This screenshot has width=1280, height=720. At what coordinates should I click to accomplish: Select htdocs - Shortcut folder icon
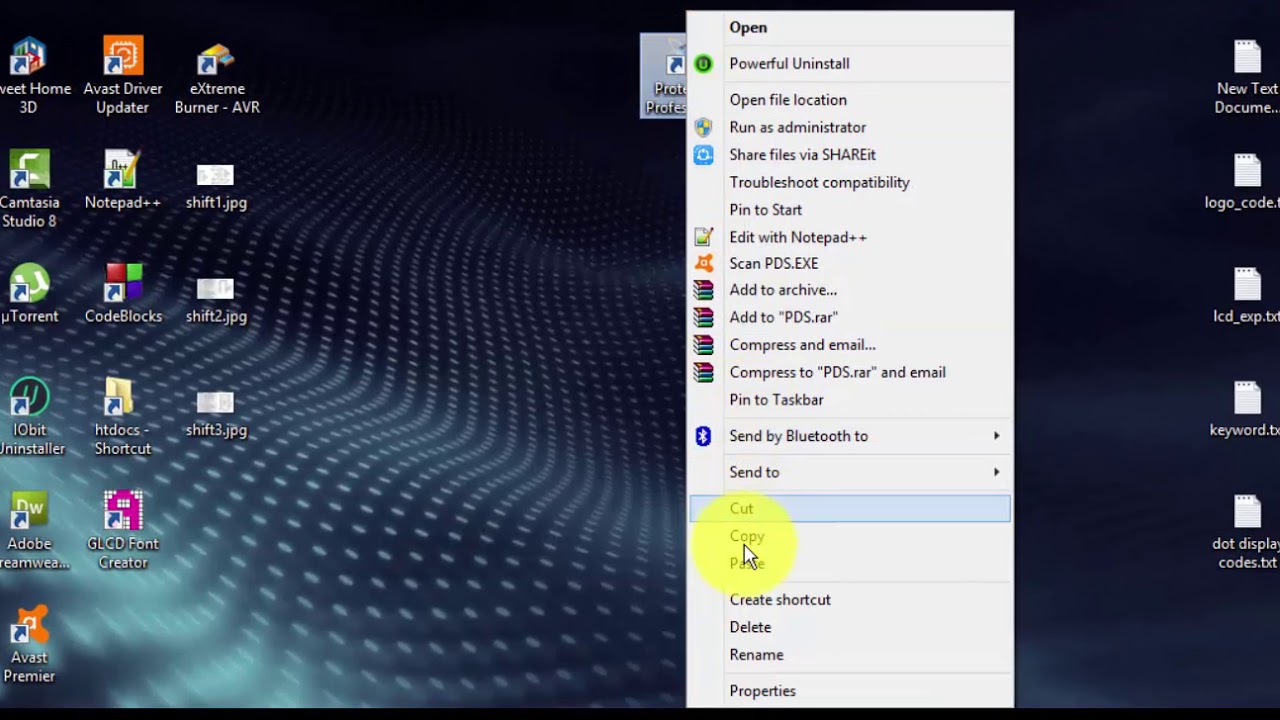(x=122, y=418)
